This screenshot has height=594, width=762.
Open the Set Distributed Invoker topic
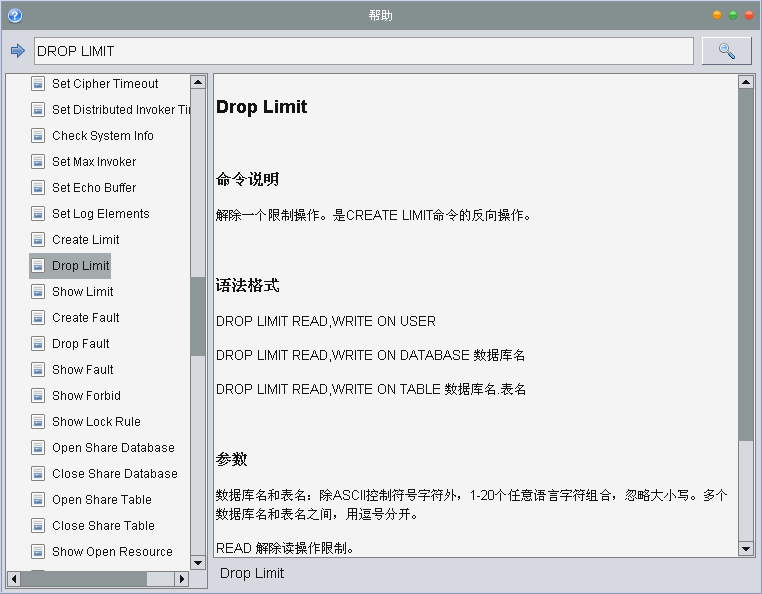coord(121,109)
